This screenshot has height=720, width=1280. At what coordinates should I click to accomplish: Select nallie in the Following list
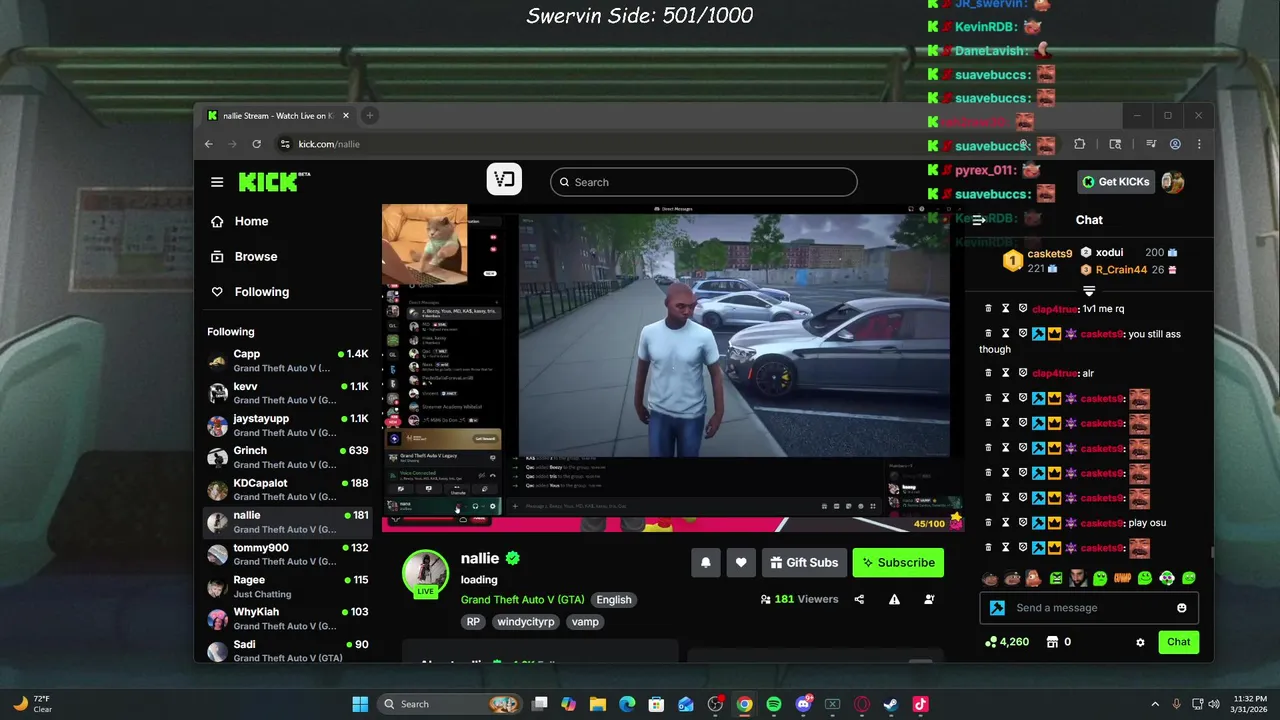pos(288,522)
